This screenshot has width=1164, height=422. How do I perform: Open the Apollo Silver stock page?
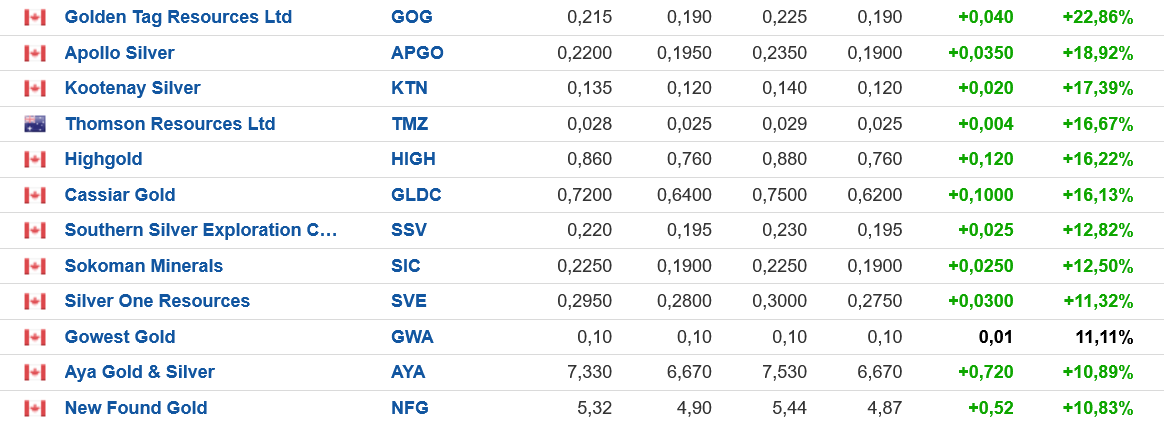[x=119, y=53]
